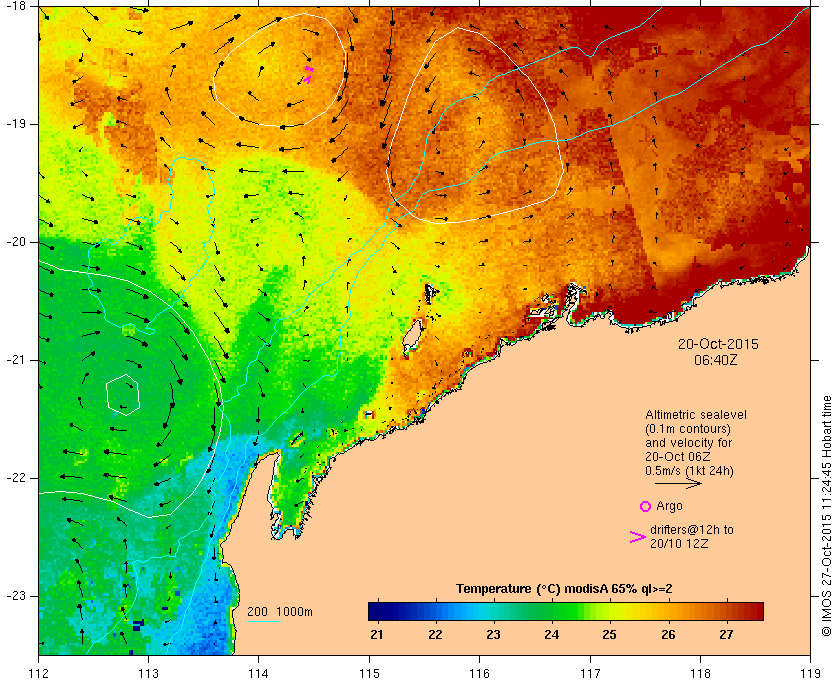Click the 20-Oct 06Z legend text
Image resolution: width=840 pixels, height=680 pixels.
tap(678, 457)
